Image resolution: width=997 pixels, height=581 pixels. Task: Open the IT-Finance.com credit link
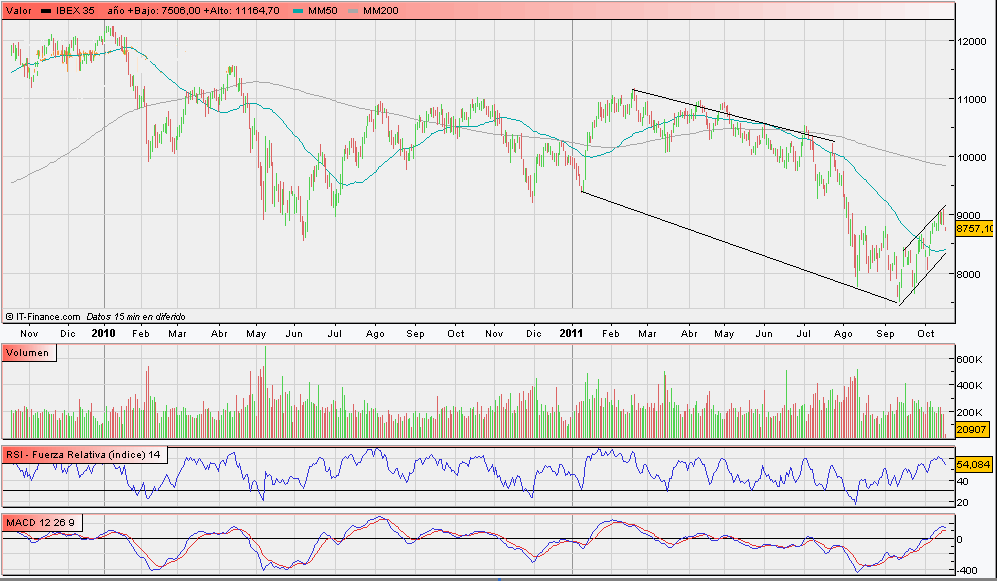coord(43,317)
